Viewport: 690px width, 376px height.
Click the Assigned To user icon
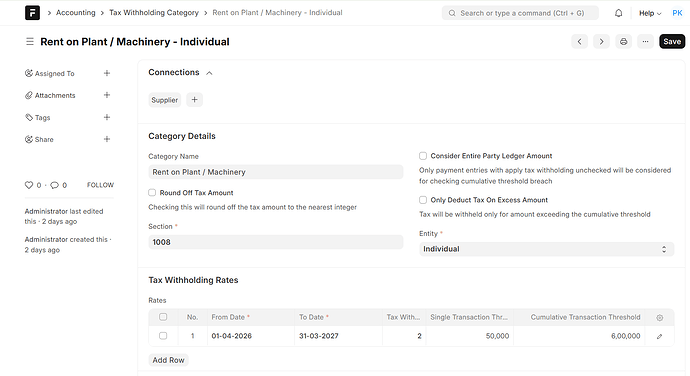(29, 73)
